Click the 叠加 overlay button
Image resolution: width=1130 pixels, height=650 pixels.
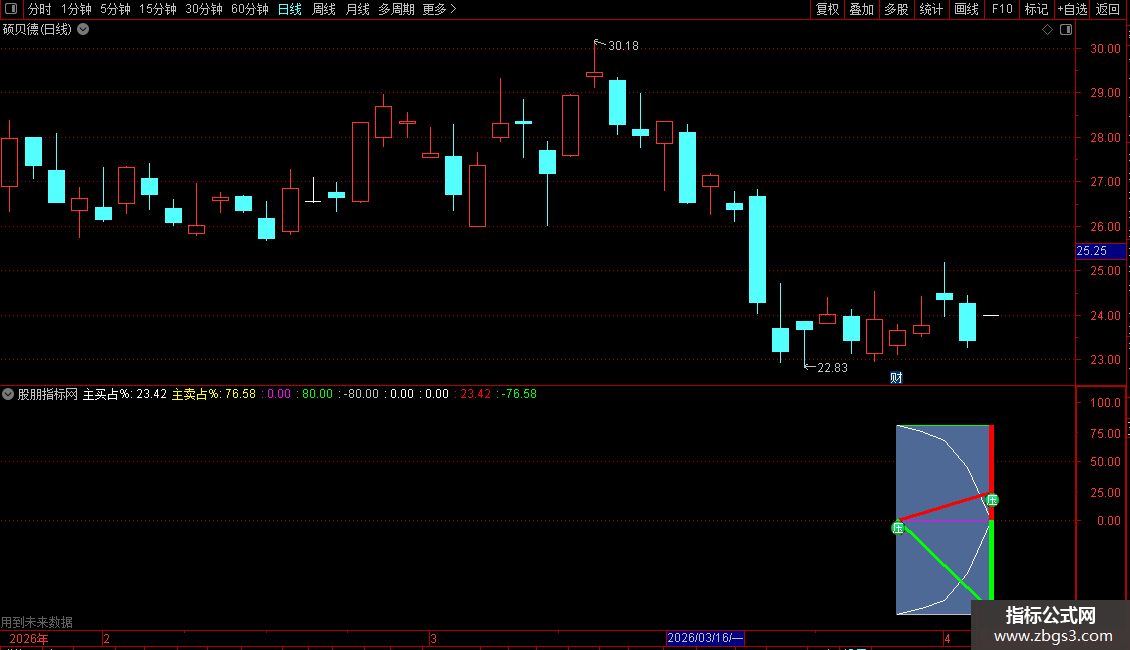click(x=862, y=9)
